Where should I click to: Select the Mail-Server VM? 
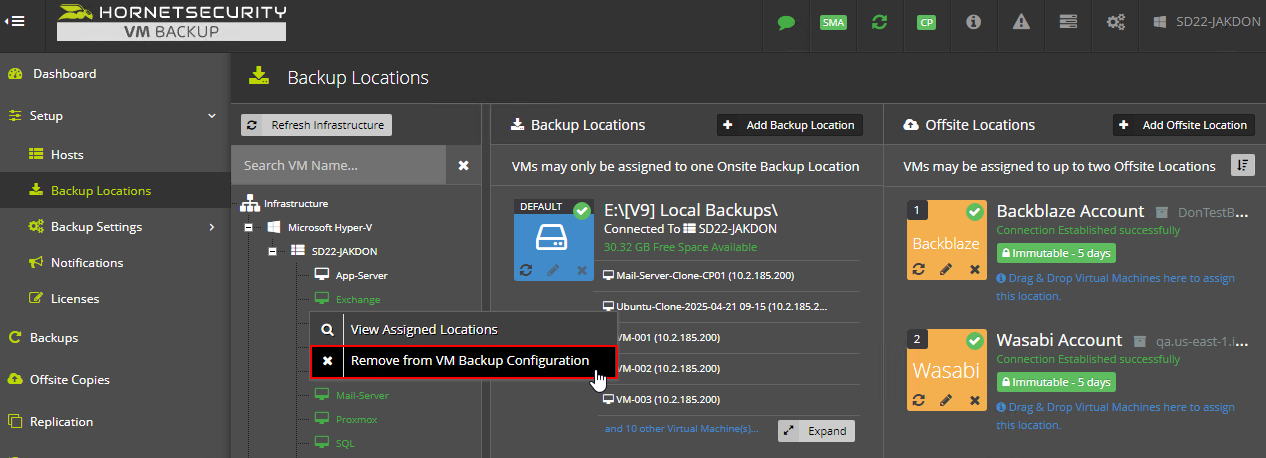[361, 395]
